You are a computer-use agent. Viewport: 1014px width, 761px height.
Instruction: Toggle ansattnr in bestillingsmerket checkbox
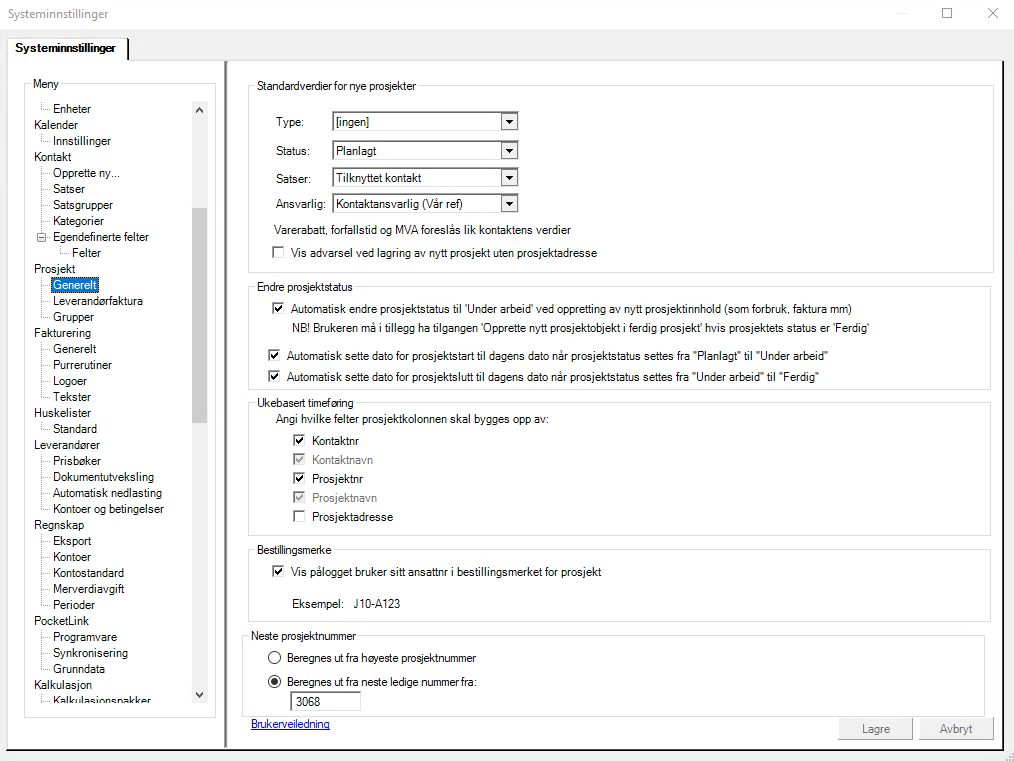278,572
